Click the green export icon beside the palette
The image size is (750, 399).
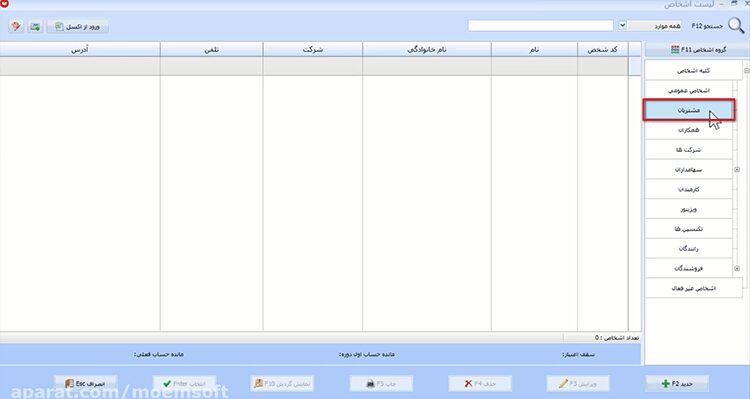[x=35, y=26]
